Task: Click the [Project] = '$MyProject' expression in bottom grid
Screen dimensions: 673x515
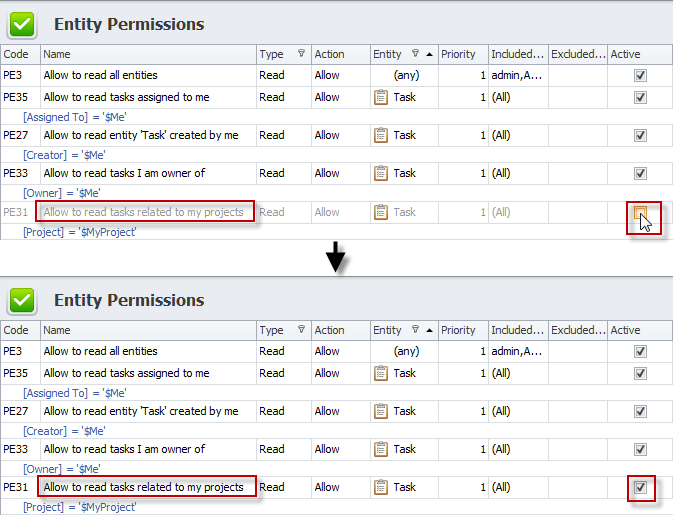Action: pos(79,507)
